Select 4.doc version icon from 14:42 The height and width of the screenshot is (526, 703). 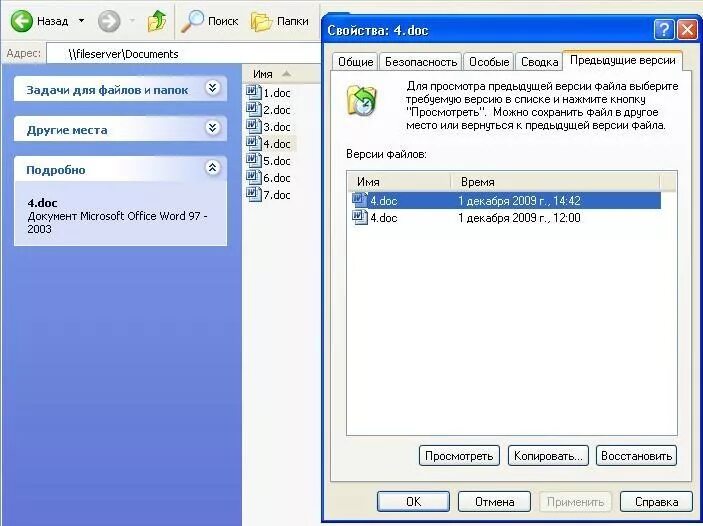click(x=360, y=200)
